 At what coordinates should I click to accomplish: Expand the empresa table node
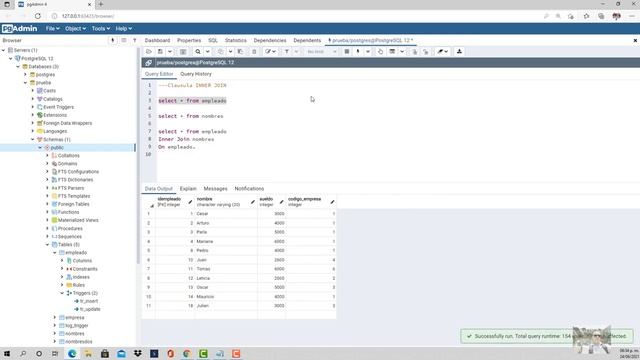click(55, 317)
